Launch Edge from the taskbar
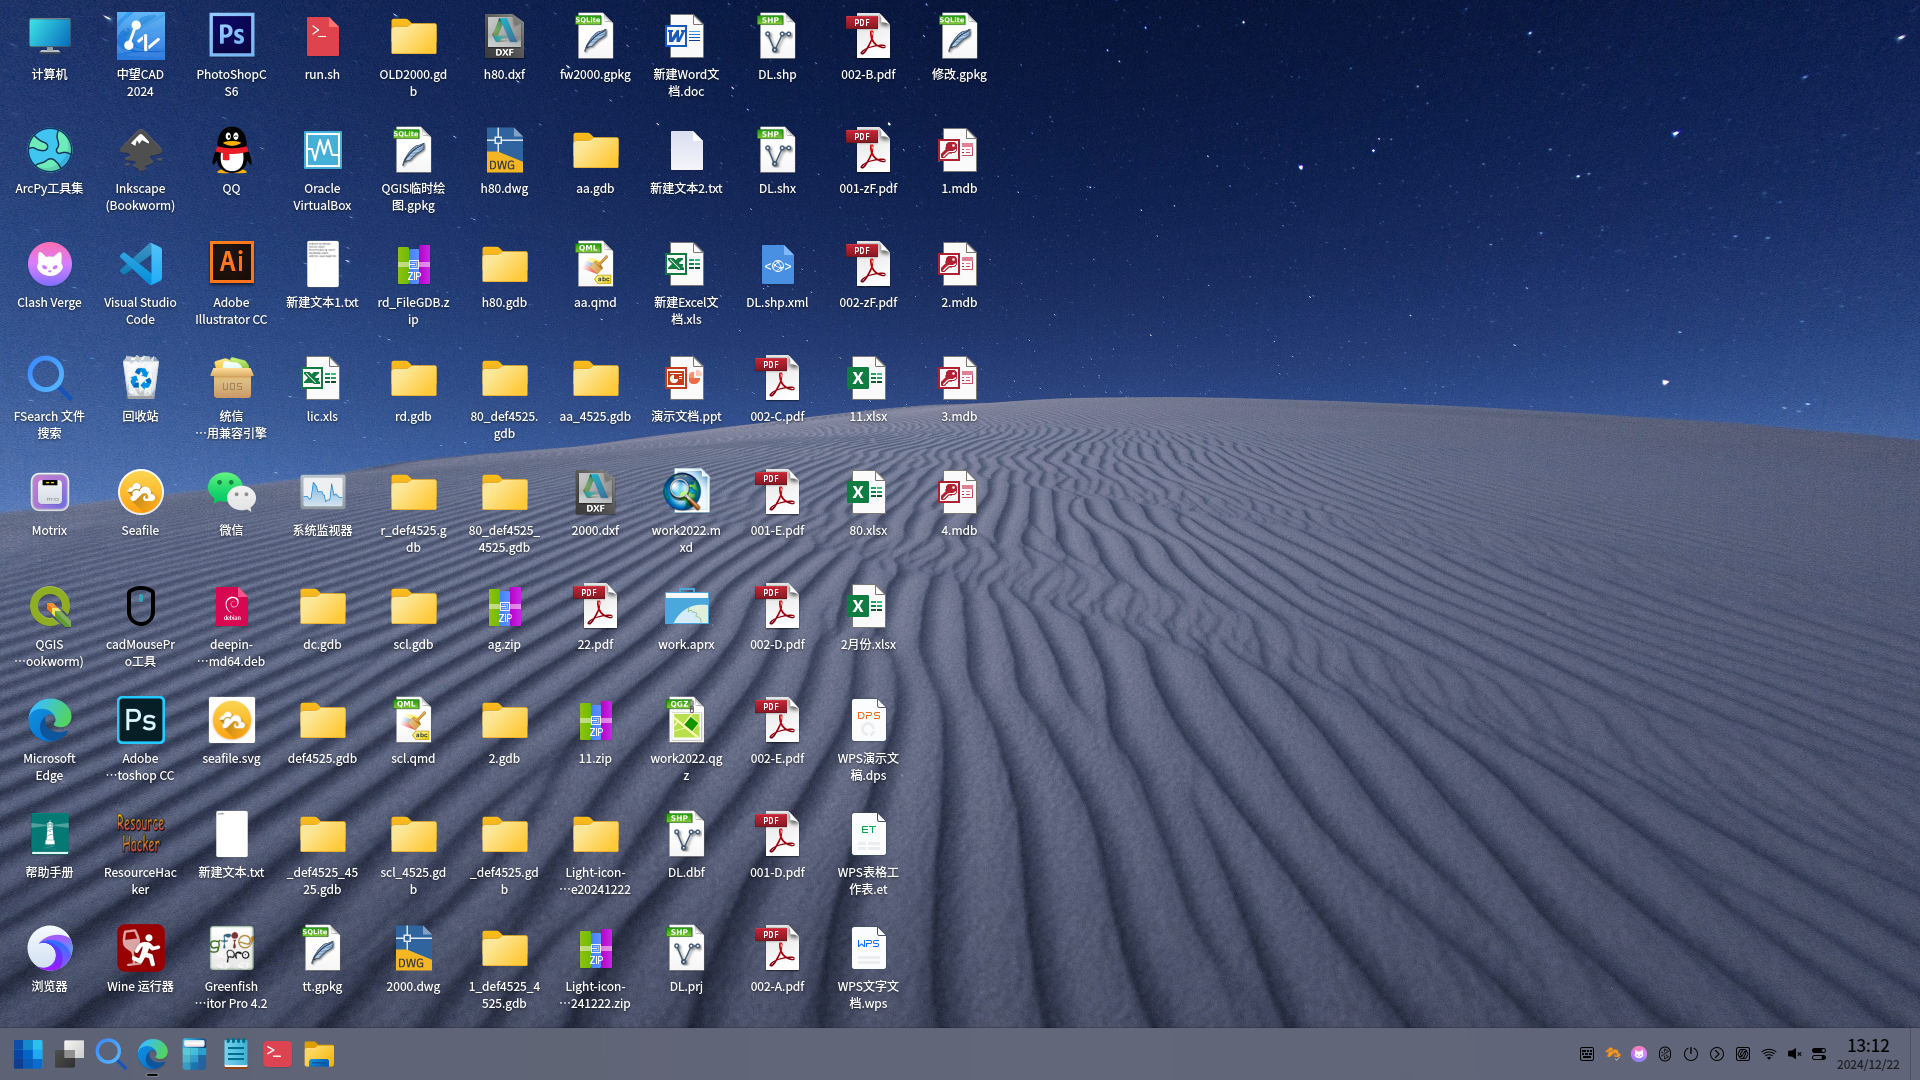This screenshot has width=1920, height=1080. coord(152,1054)
